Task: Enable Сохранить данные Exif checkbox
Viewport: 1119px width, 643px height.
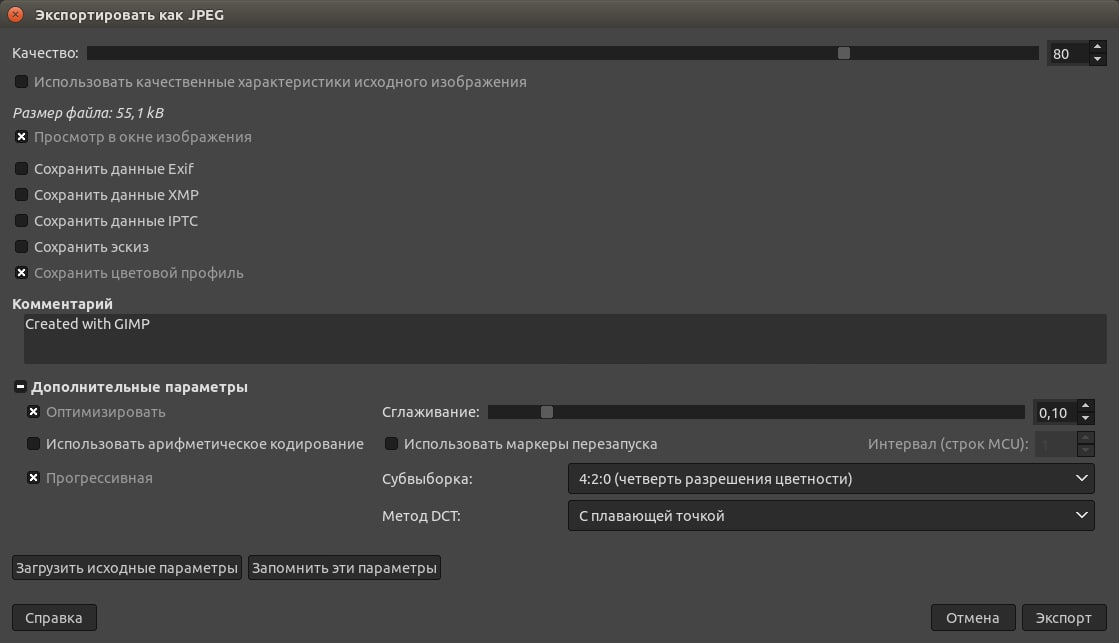Action: (21, 169)
